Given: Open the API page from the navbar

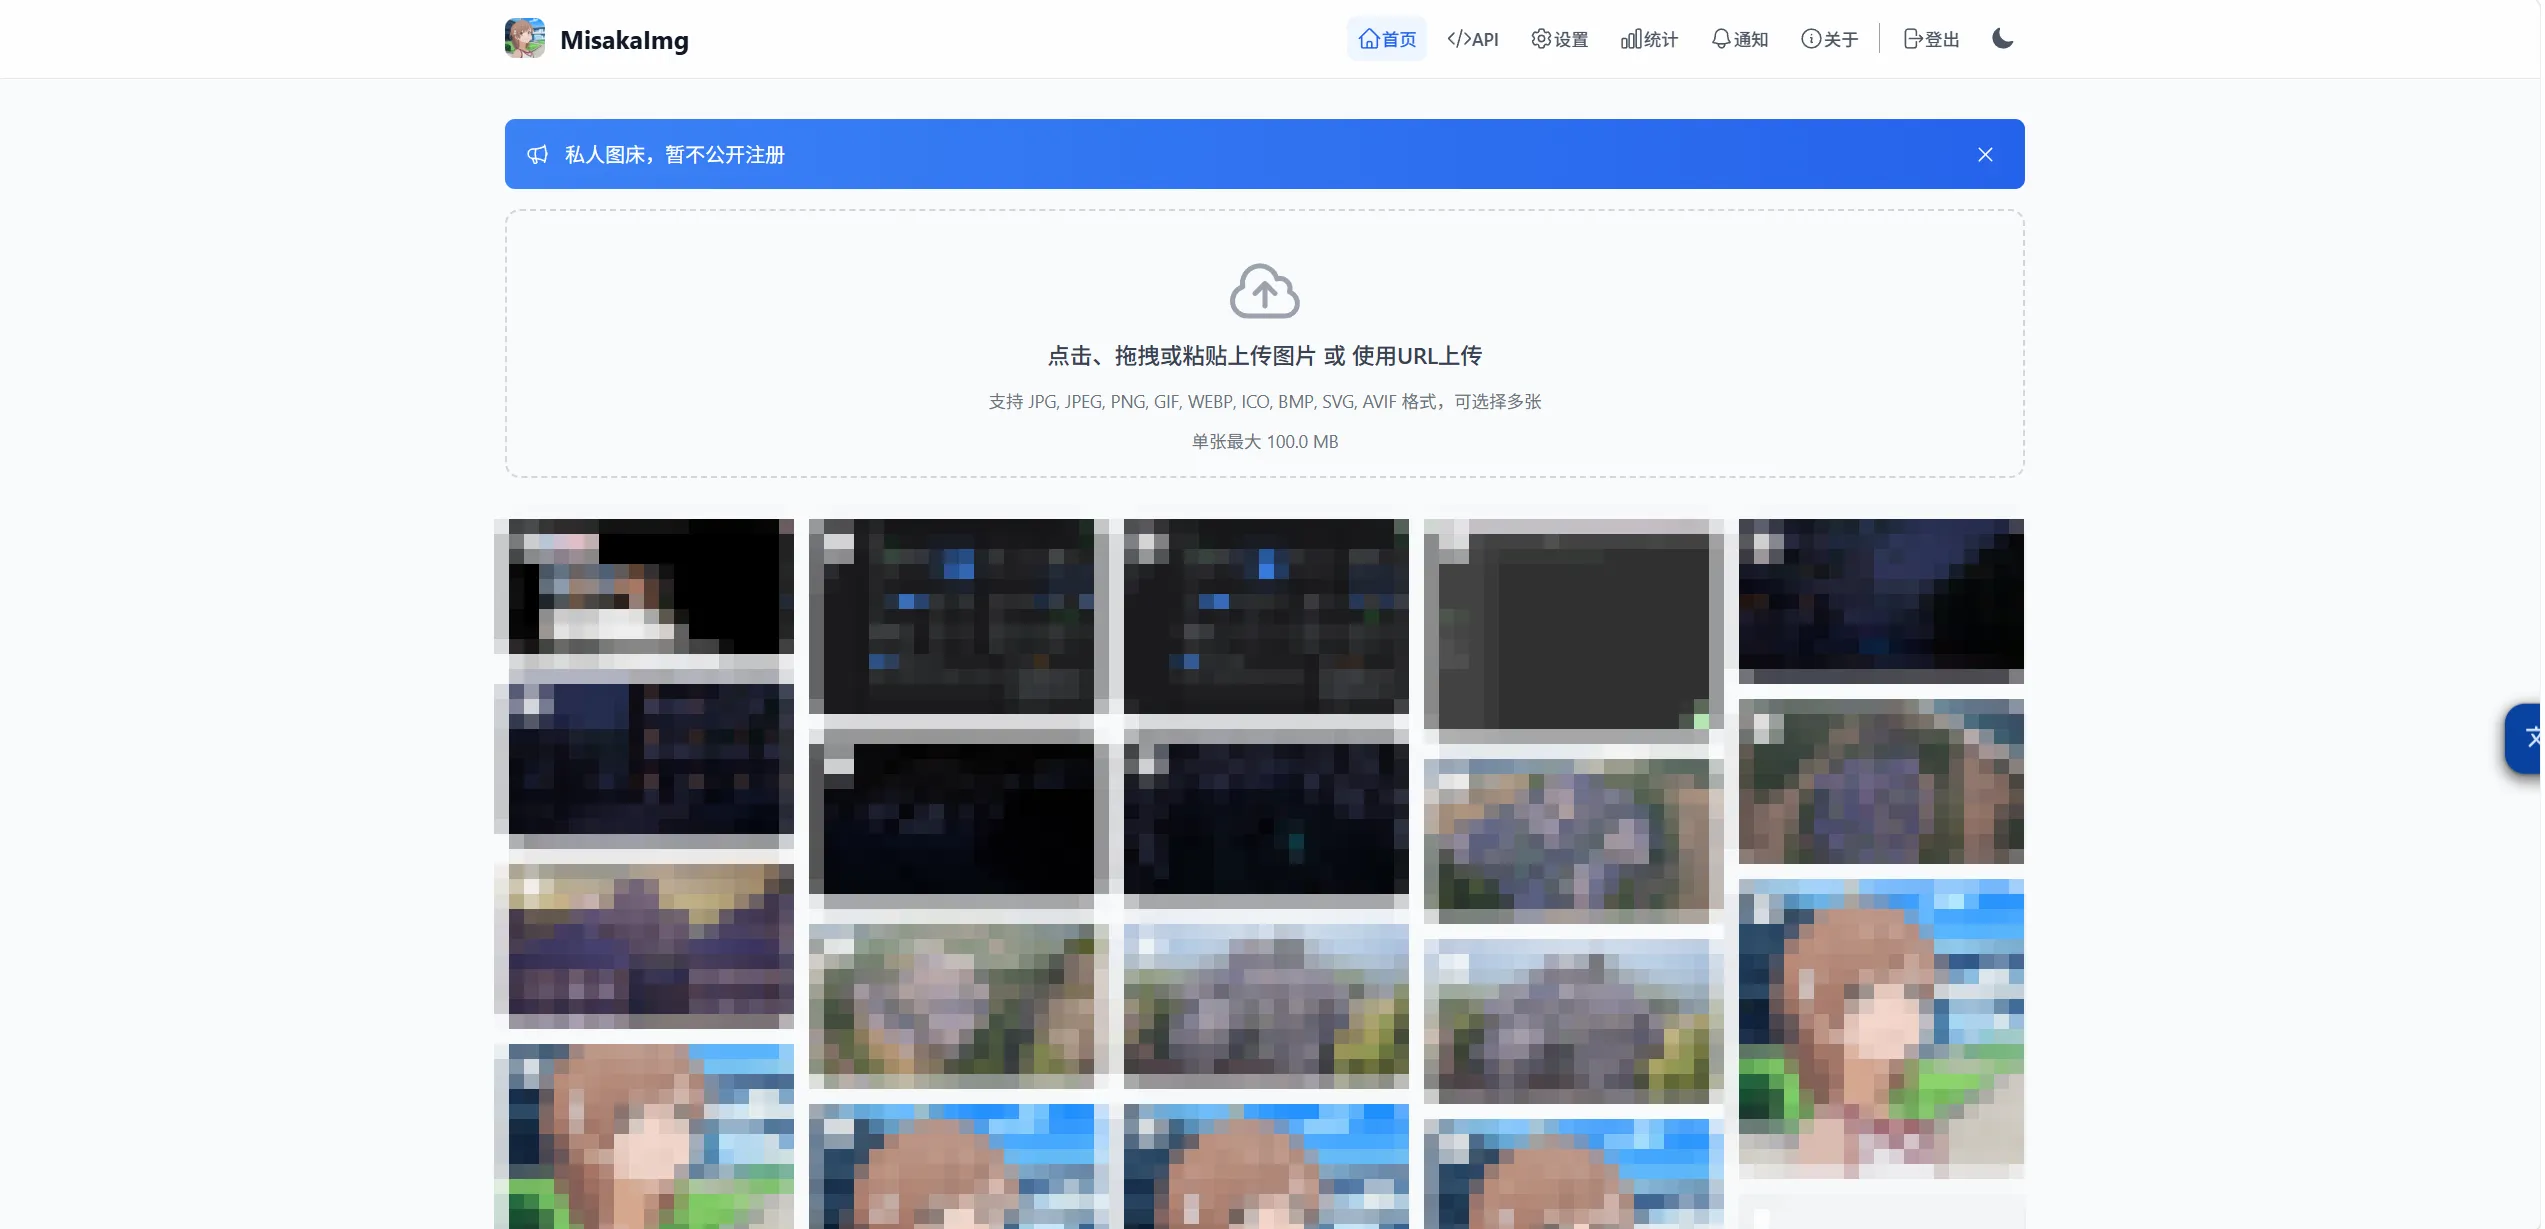Looking at the screenshot, I should (1473, 39).
